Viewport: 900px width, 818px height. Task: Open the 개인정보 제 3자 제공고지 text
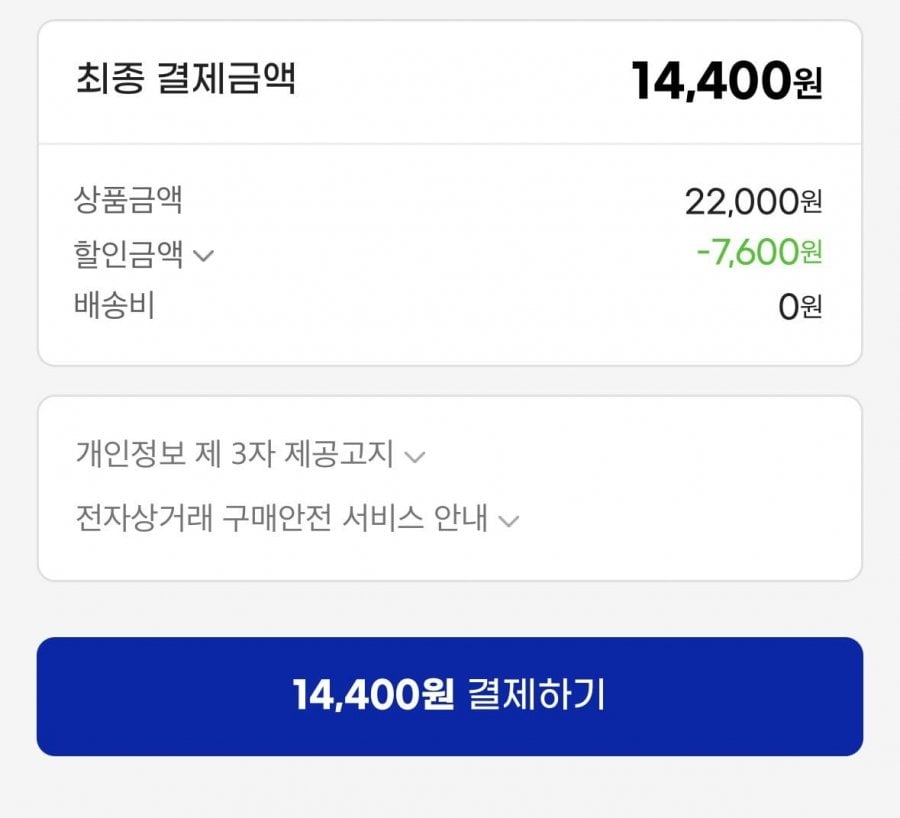click(x=234, y=453)
